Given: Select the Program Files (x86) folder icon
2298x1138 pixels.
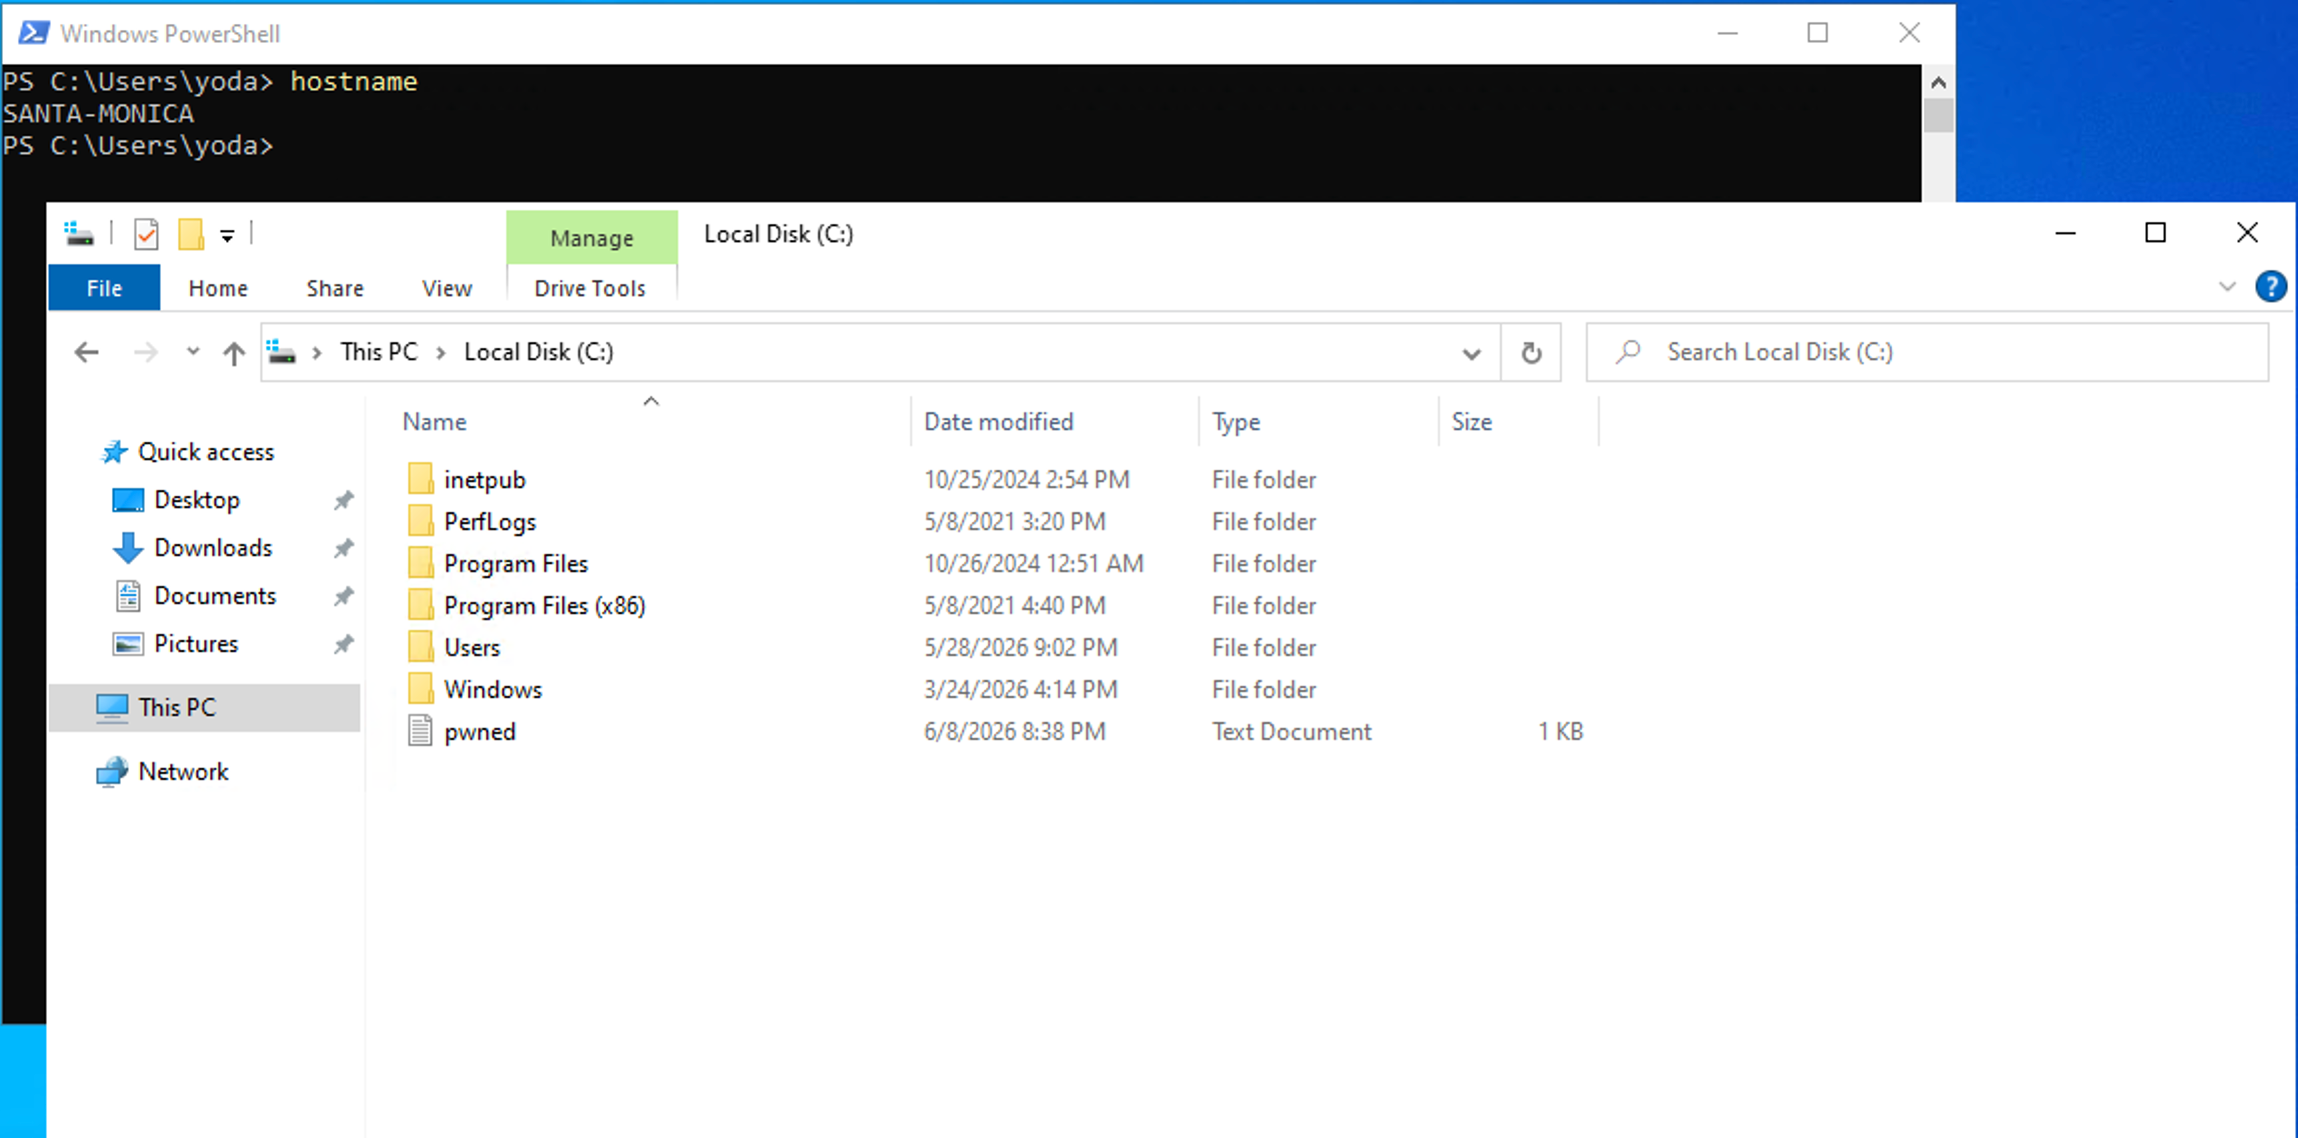Looking at the screenshot, I should click(420, 605).
